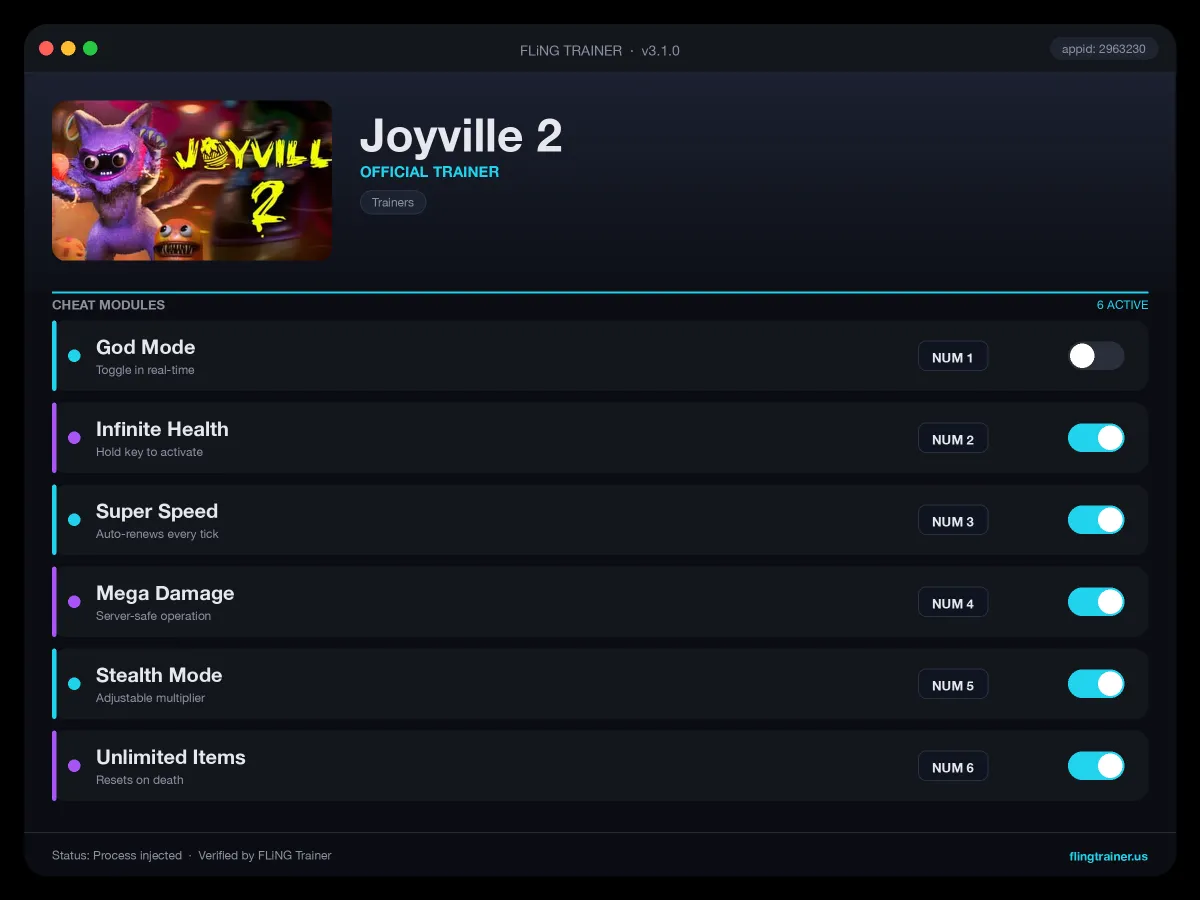Screen dimensions: 1200x900
Task: Click the God Mode status dot
Action: pos(74,356)
